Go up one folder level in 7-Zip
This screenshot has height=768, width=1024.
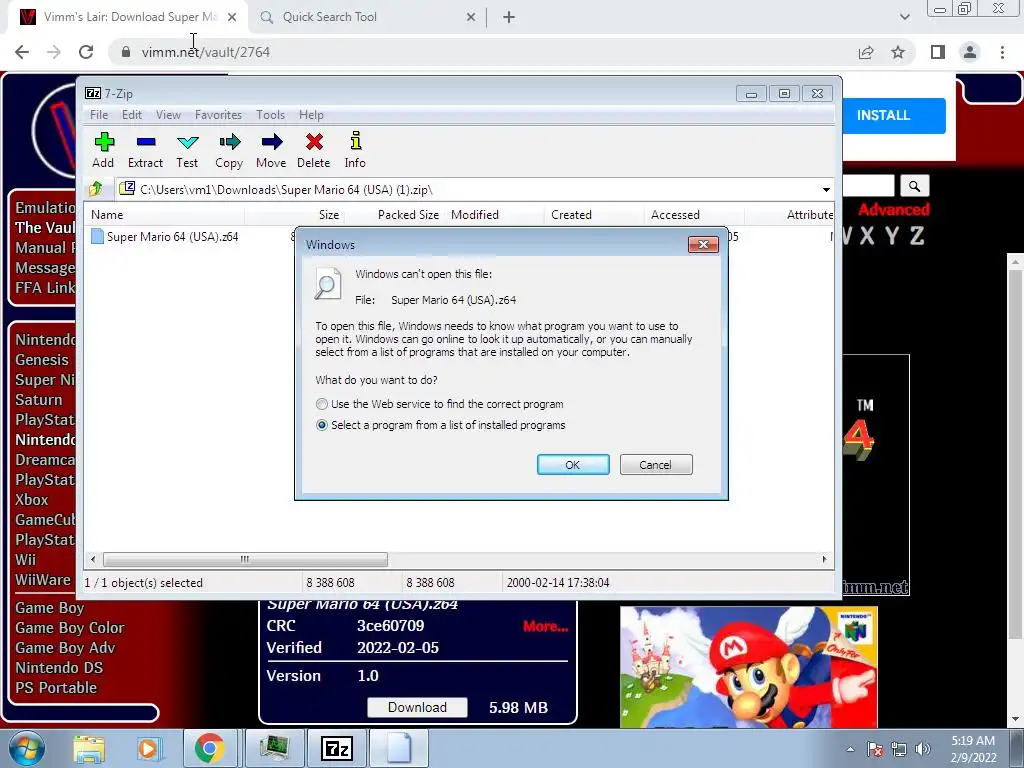96,189
